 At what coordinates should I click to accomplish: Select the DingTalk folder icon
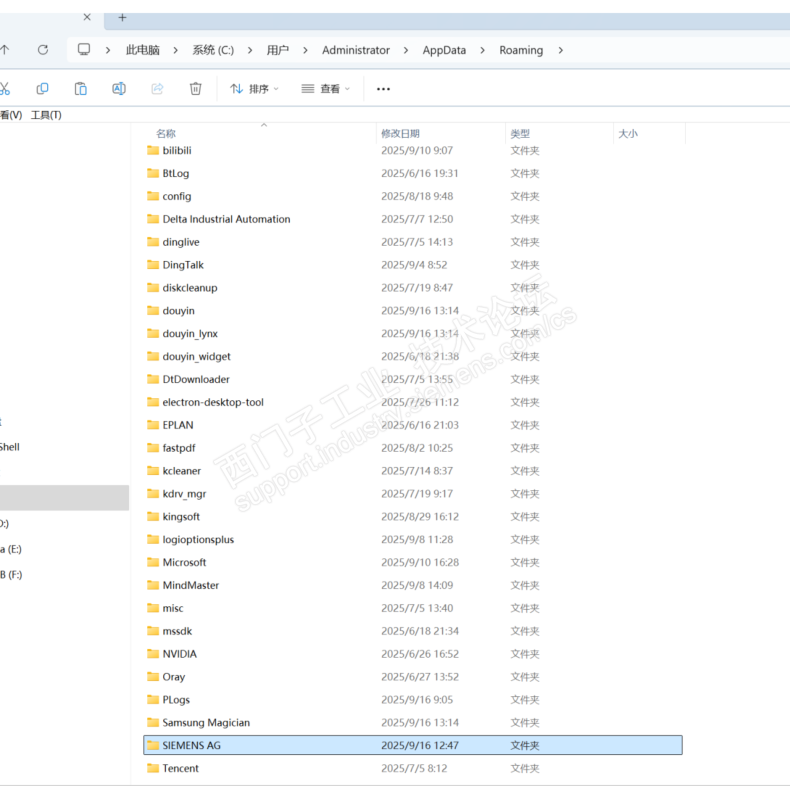coord(153,265)
